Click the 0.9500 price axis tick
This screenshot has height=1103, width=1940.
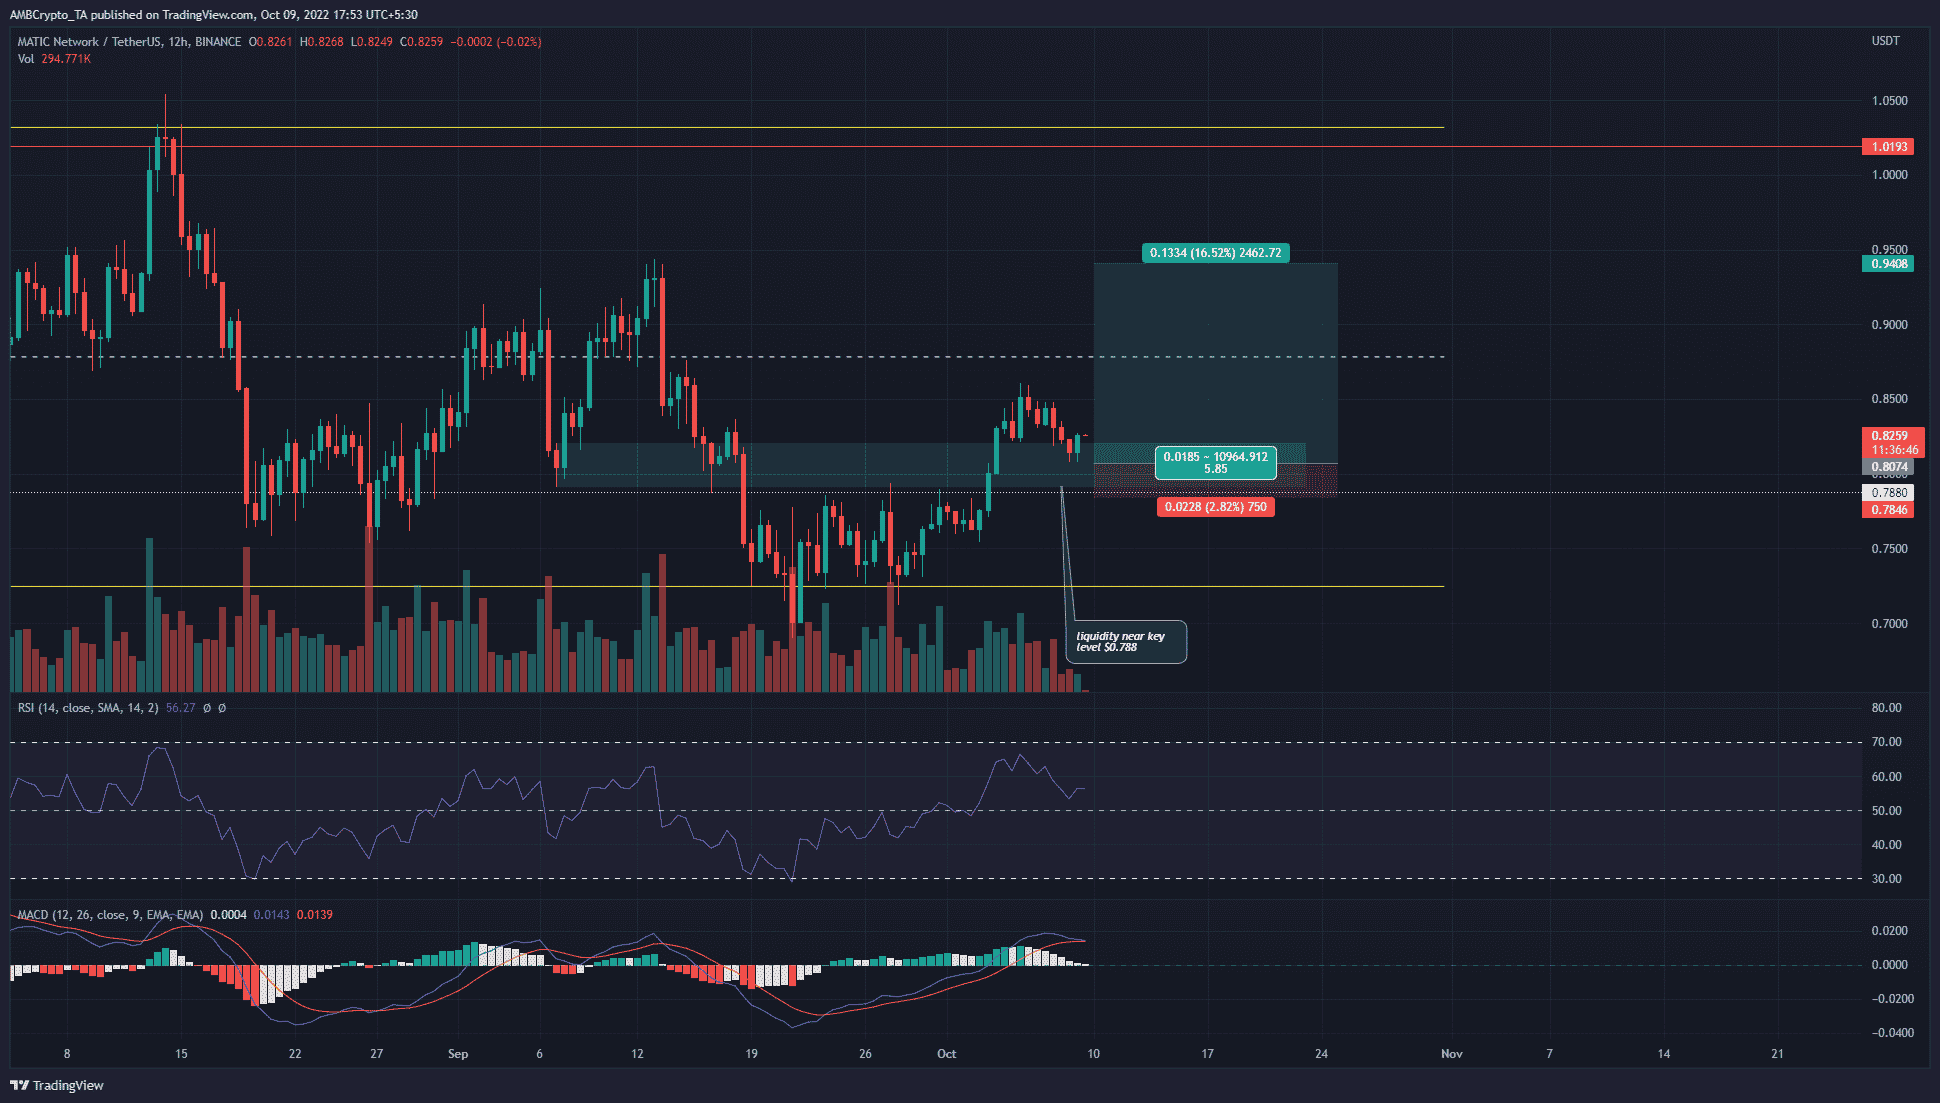[1889, 250]
